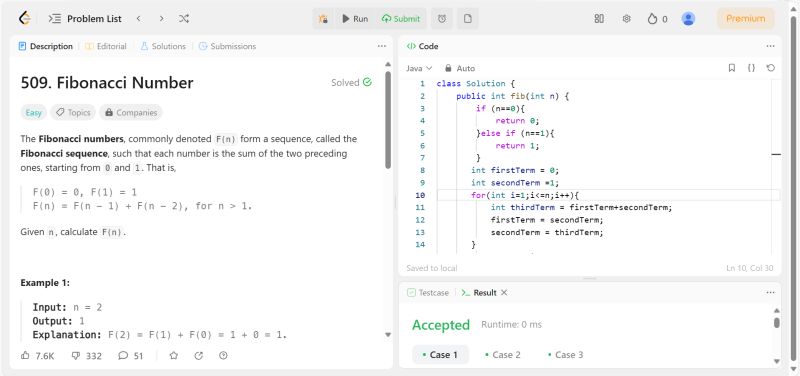Viewport: 800px width, 376px height.
Task: Submit the solution
Action: [x=401, y=19]
